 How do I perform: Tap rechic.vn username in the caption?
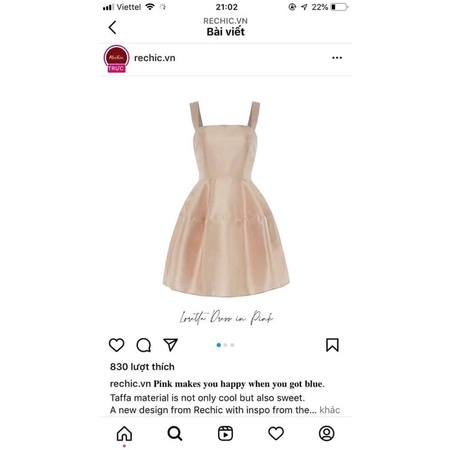(x=130, y=384)
